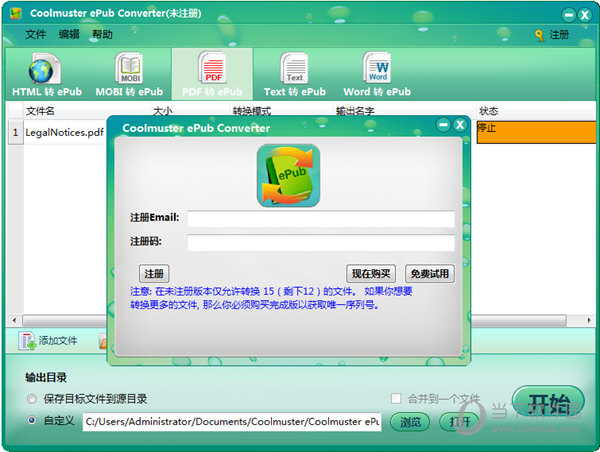This screenshot has height=452, width=600.
Task: Click into the 注册码 input field
Action: click(321, 243)
